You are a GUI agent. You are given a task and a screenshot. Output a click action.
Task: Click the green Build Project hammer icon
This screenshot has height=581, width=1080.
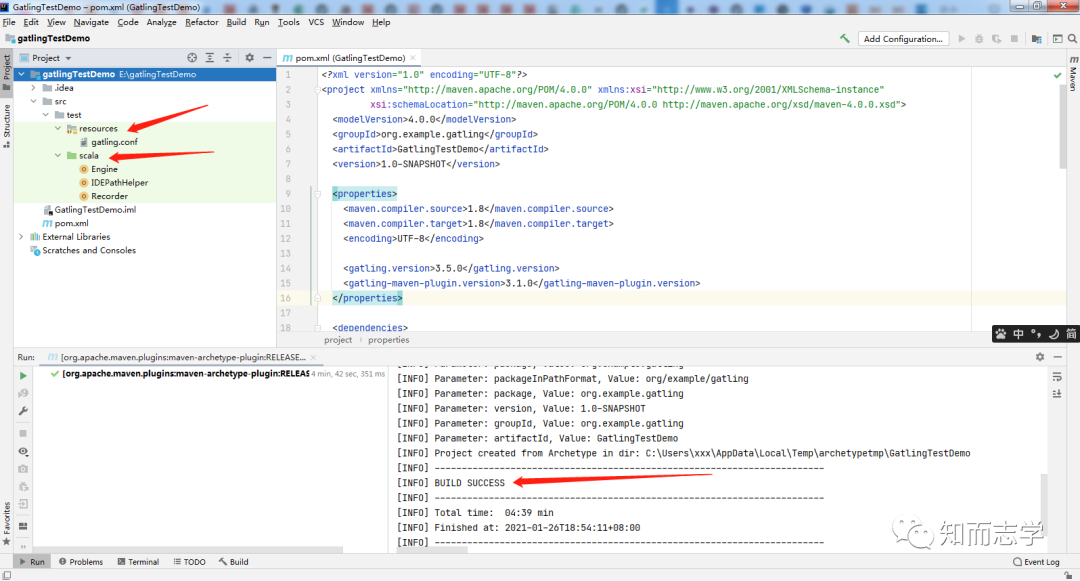(x=844, y=39)
